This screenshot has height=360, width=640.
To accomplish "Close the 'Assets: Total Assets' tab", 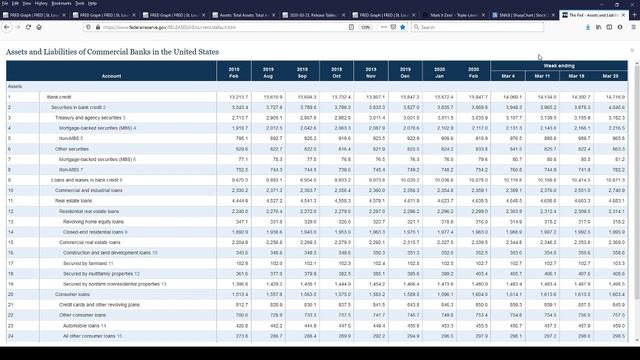I will pyautogui.click(x=273, y=15).
